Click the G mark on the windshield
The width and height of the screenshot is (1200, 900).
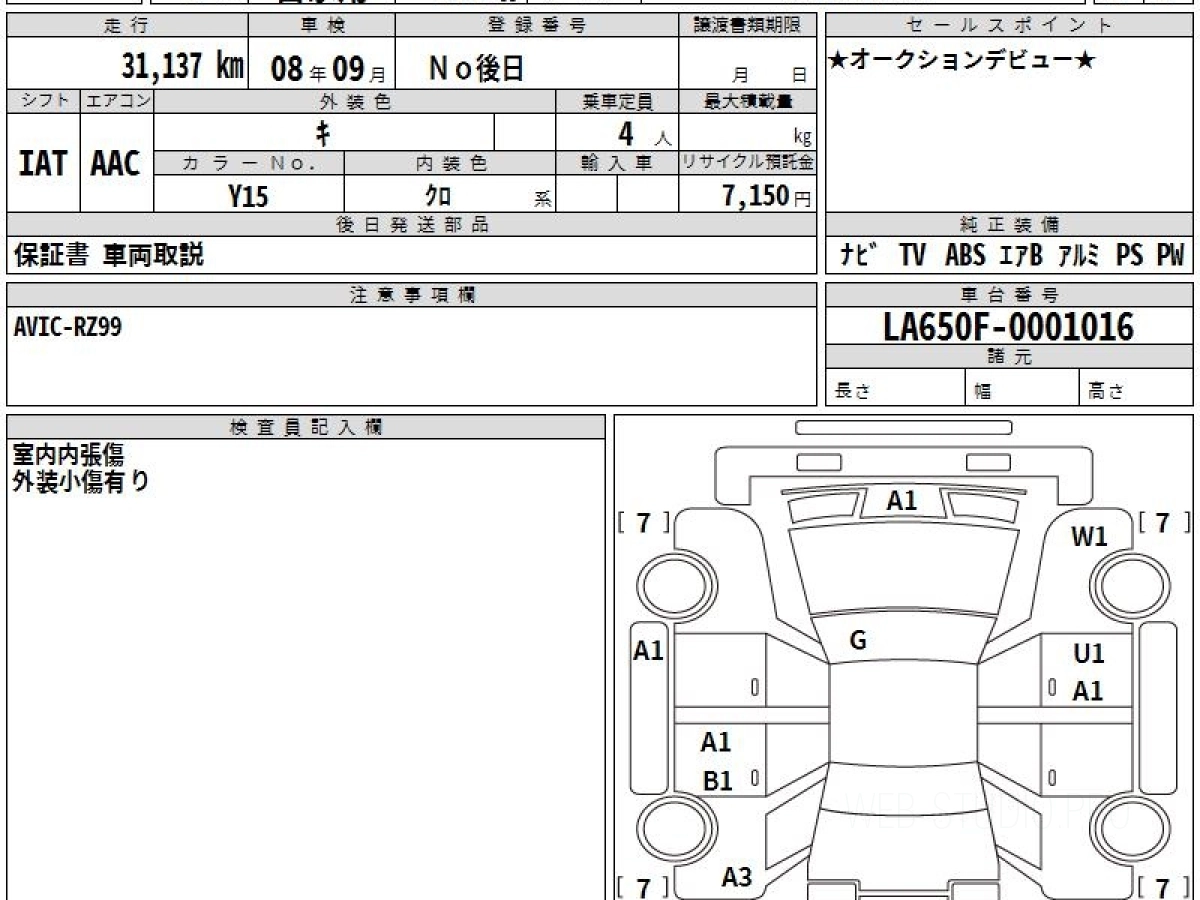click(x=858, y=642)
